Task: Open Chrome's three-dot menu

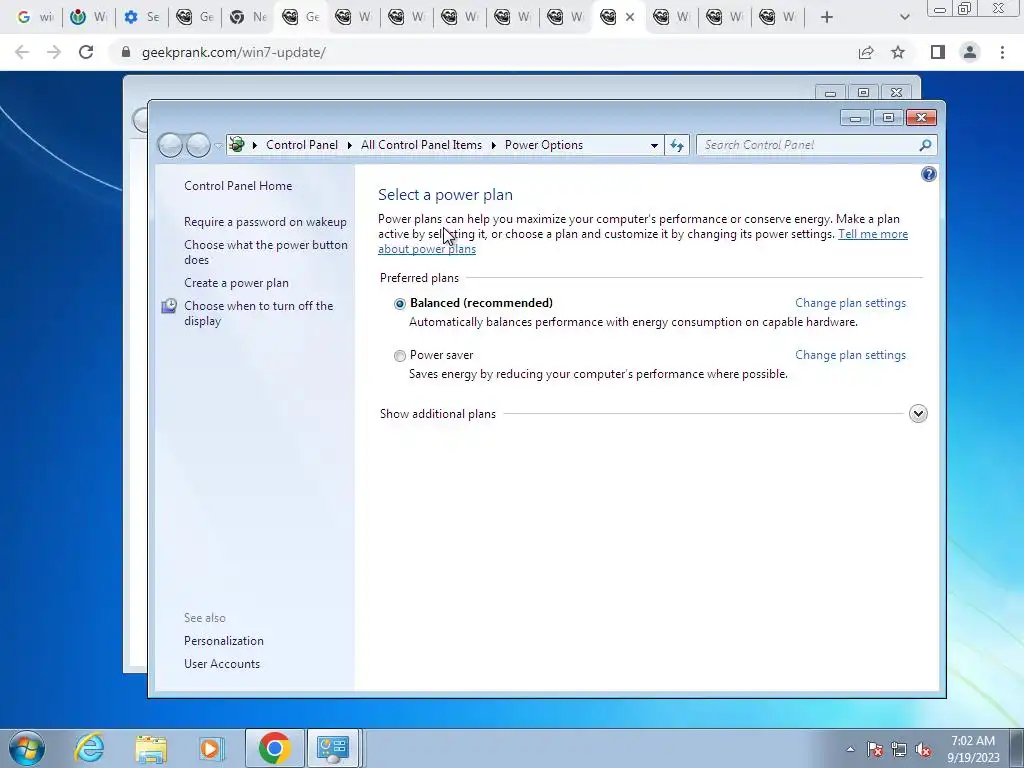Action: 1002,52
